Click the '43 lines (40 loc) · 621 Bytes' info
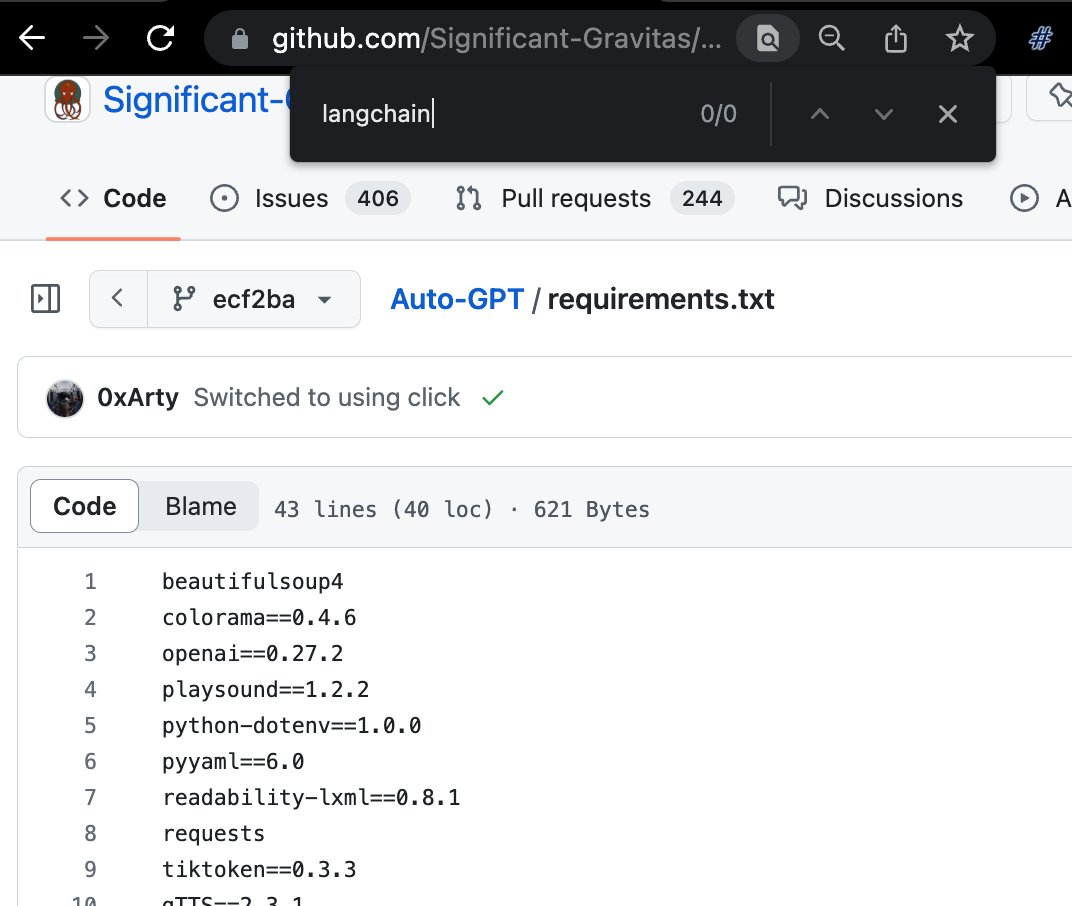The image size is (1072, 906). [x=461, y=509]
